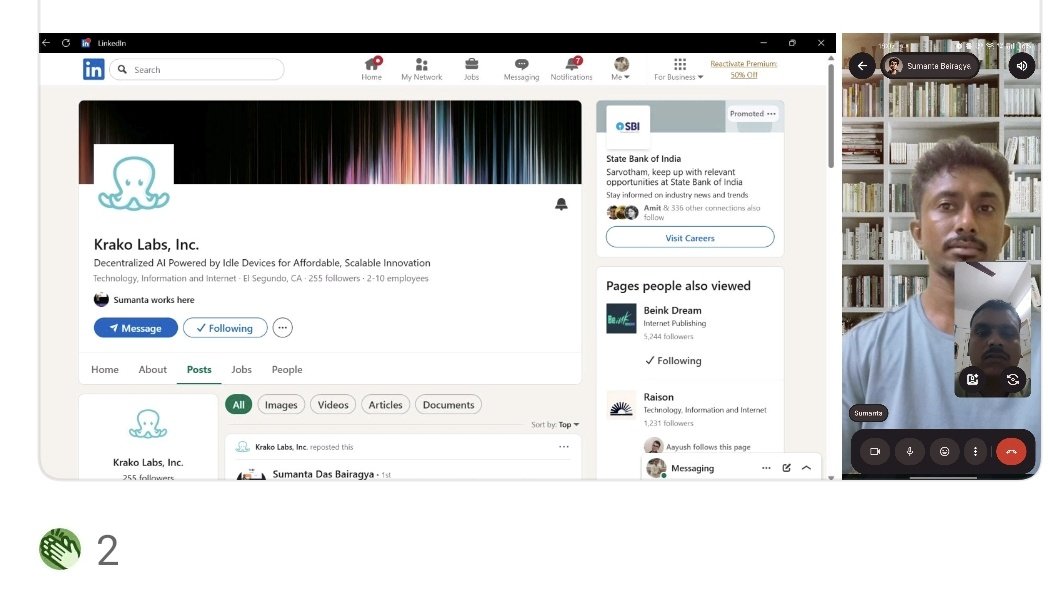The image size is (1048, 593).
Task: Open the Sort by Top dropdown
Action: pyautogui.click(x=555, y=425)
